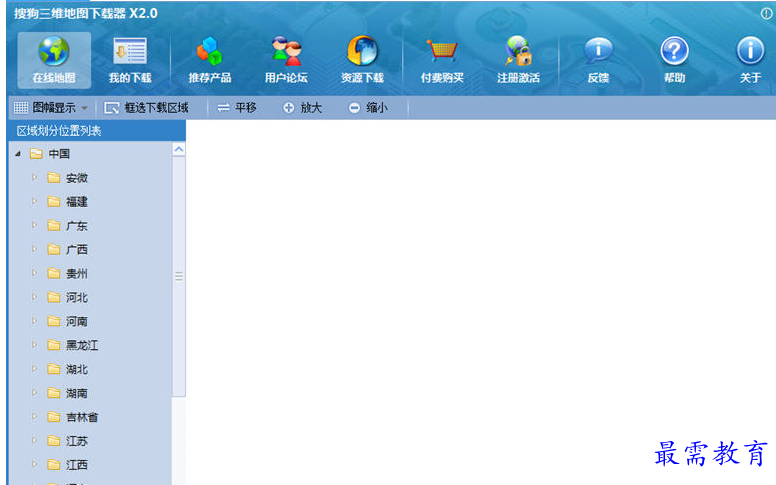
Task: Expand the 江西 tree node
Action: [x=34, y=464]
